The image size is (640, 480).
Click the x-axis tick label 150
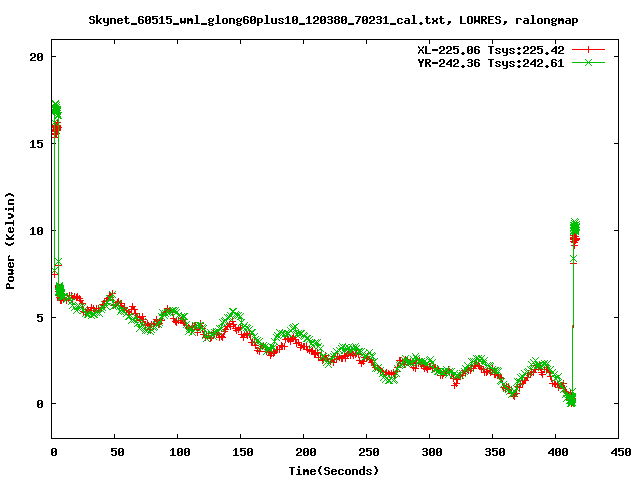click(x=242, y=452)
